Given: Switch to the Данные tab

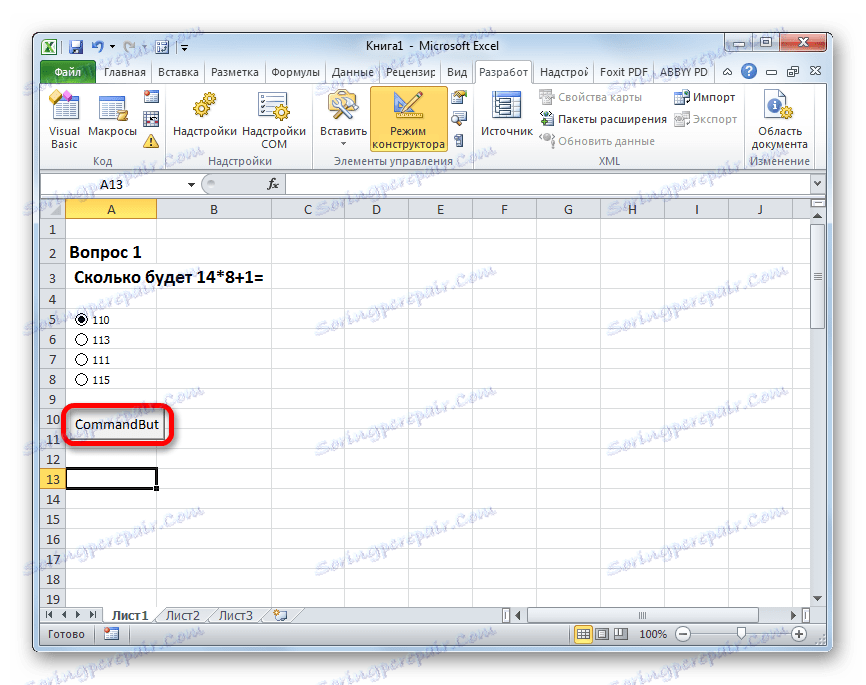Looking at the screenshot, I should point(352,72).
